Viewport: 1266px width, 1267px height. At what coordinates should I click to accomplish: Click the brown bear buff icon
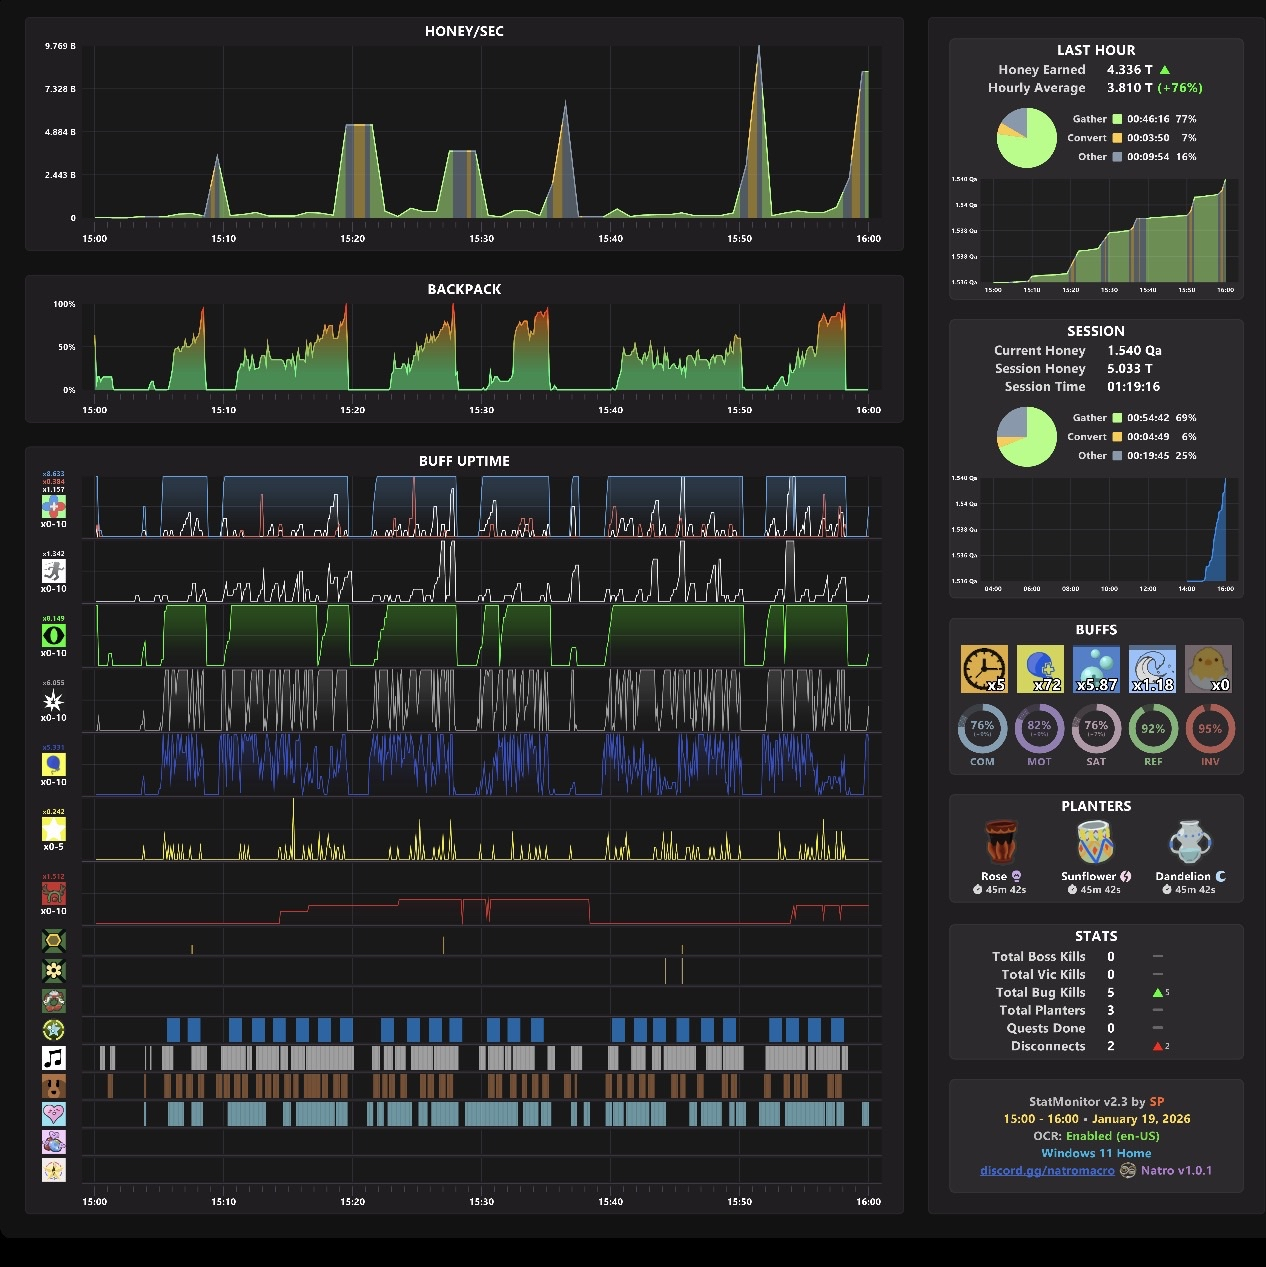click(54, 1086)
